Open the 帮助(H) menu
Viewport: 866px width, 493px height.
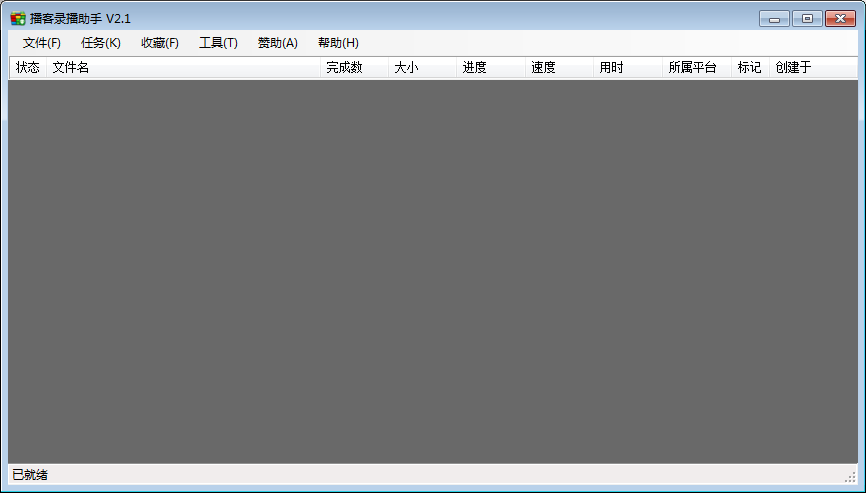[338, 43]
